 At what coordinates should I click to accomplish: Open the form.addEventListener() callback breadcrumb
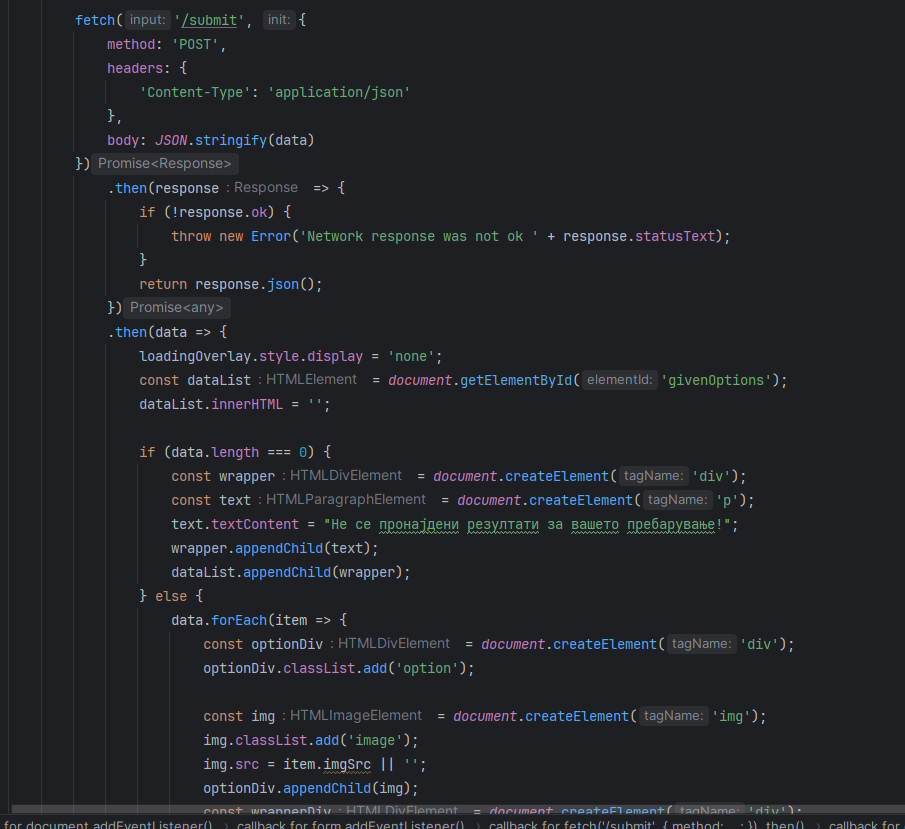[x=351, y=823]
